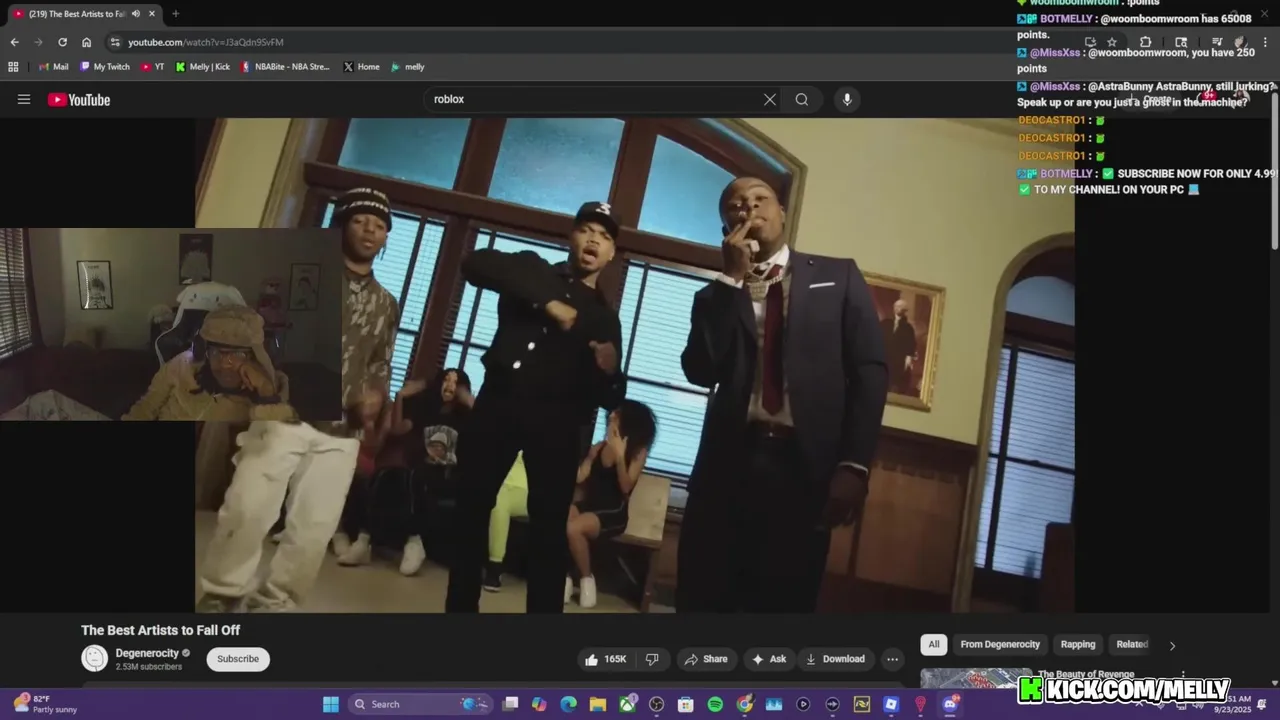1280x720 pixels.
Task: Like the video with 165K likes
Action: pos(606,659)
